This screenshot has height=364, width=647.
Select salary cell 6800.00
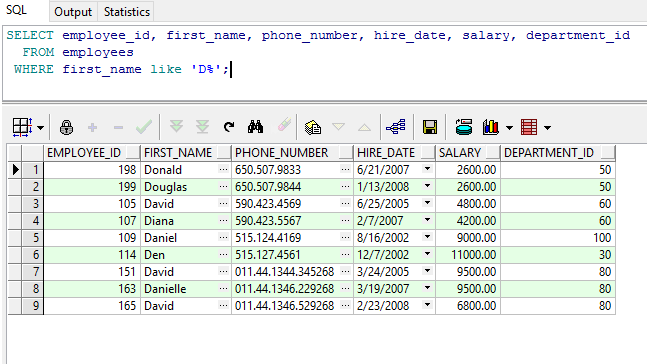[x=468, y=306]
